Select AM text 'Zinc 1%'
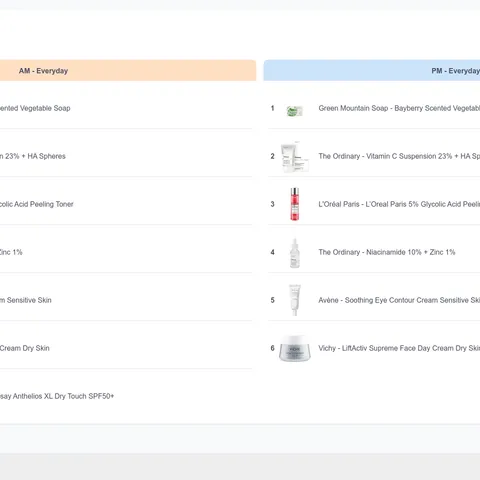The height and width of the screenshot is (480, 480). [11, 252]
